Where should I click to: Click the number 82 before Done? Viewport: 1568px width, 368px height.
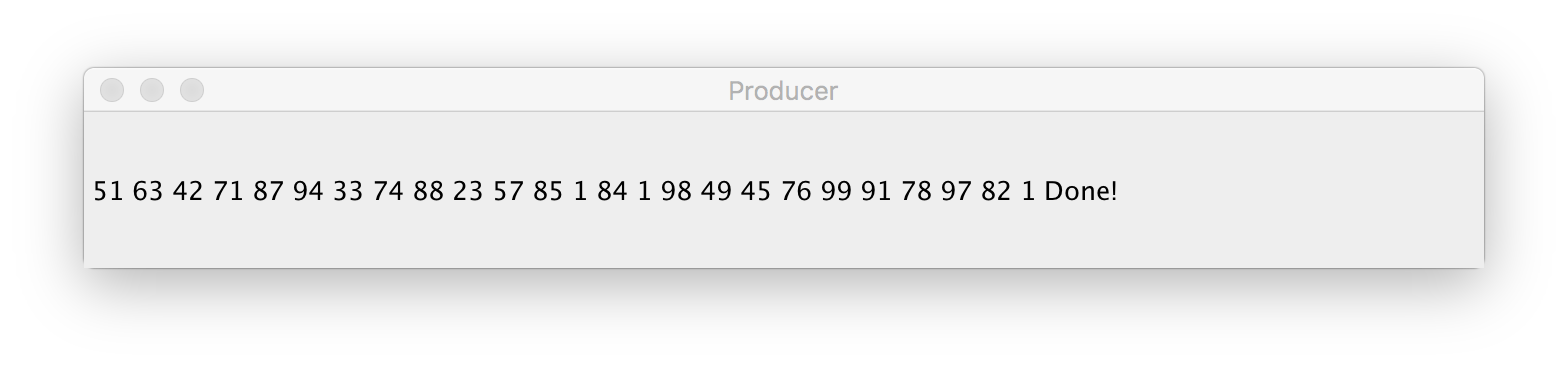[996, 191]
